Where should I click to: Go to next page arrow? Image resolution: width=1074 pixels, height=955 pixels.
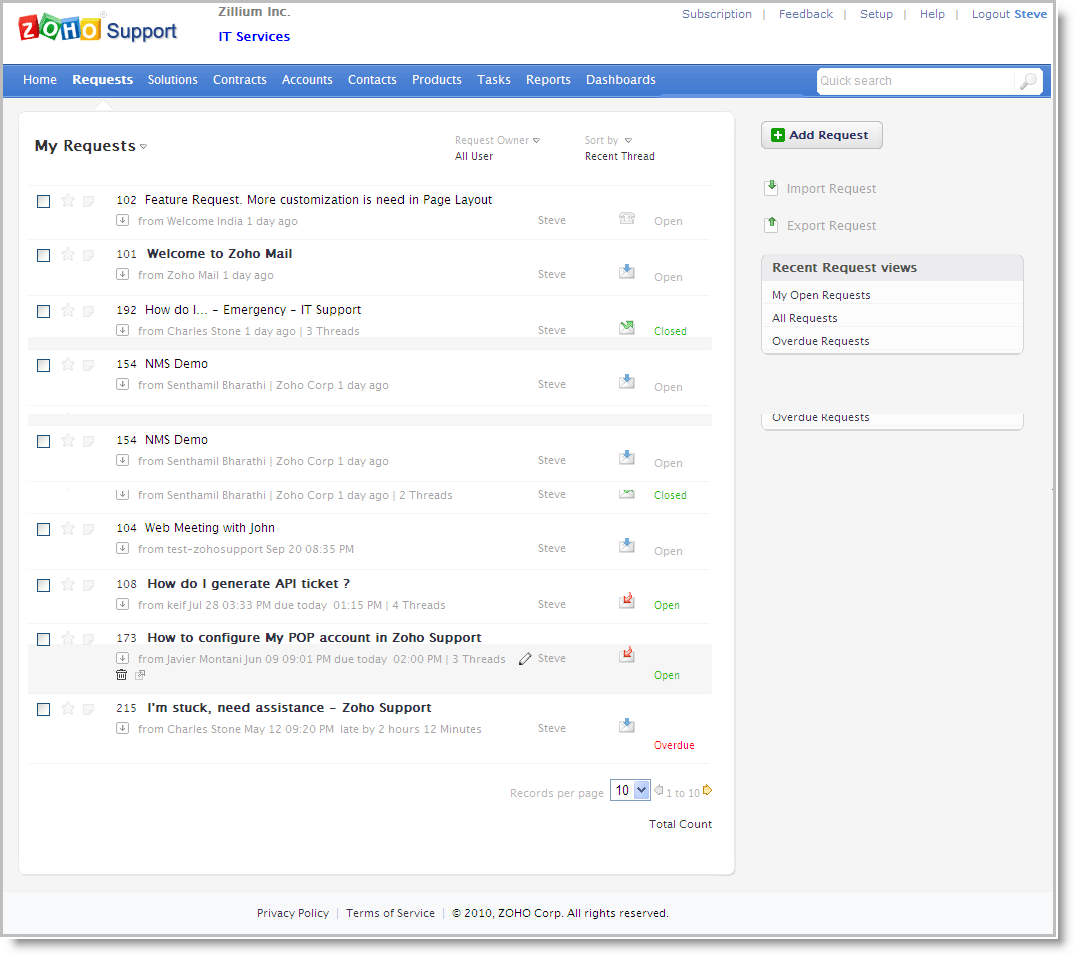(x=708, y=790)
